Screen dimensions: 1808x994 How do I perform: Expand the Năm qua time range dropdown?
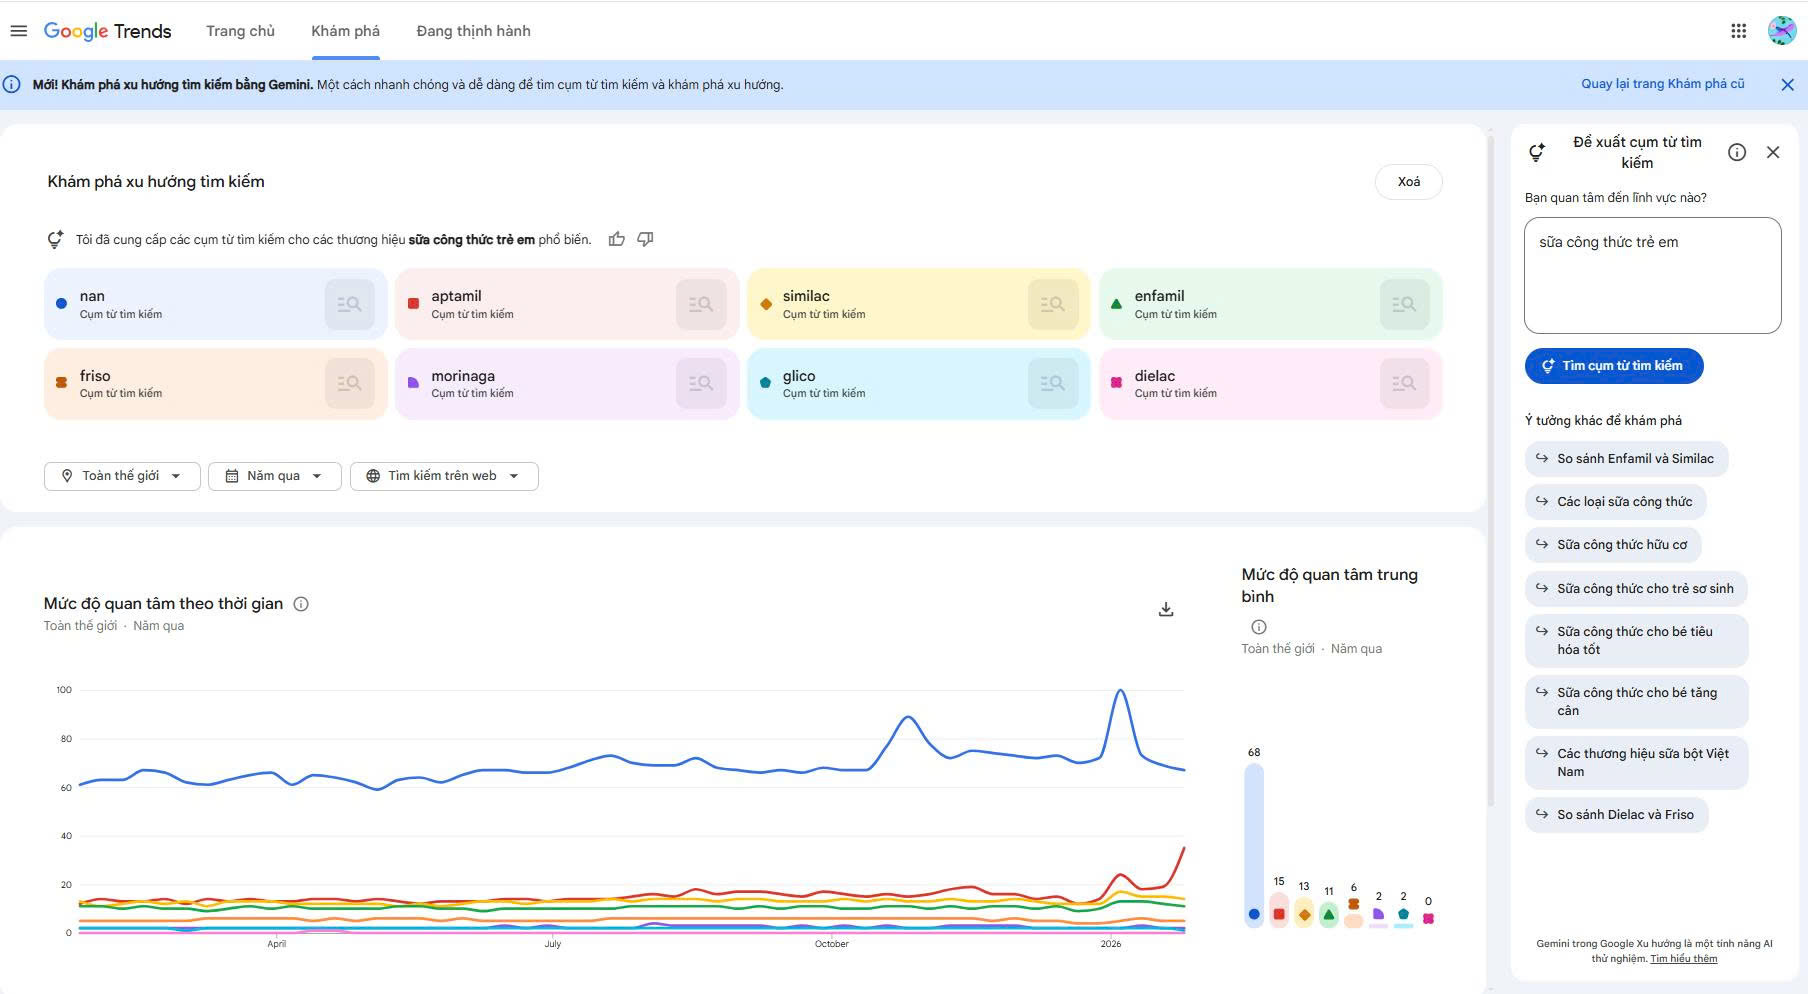click(274, 476)
